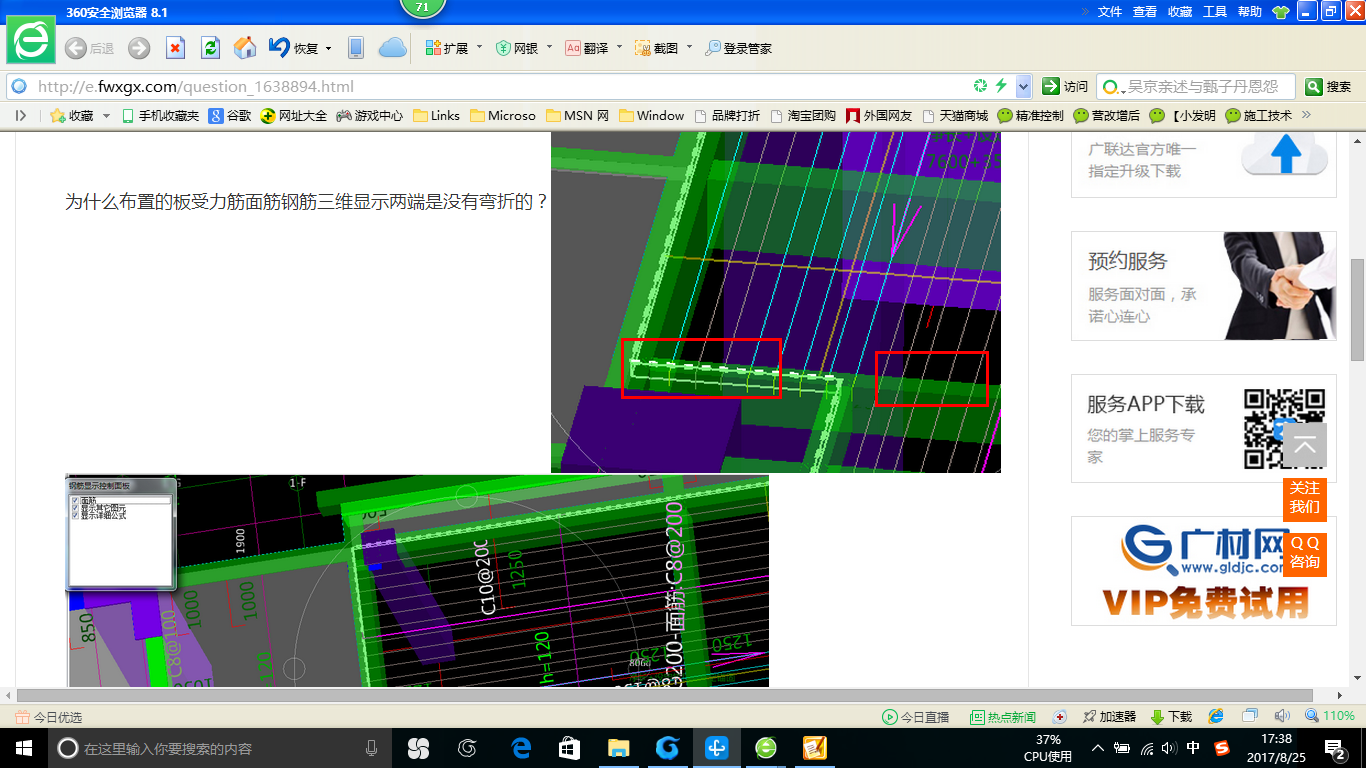Open the 文件 menu

1110,12
